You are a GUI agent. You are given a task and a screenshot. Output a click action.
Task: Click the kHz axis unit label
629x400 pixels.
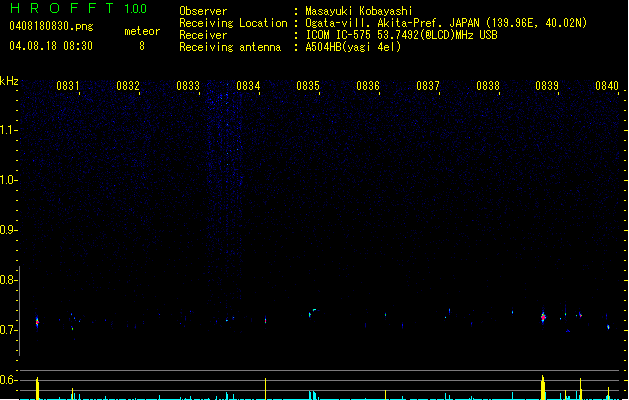pos(9,81)
